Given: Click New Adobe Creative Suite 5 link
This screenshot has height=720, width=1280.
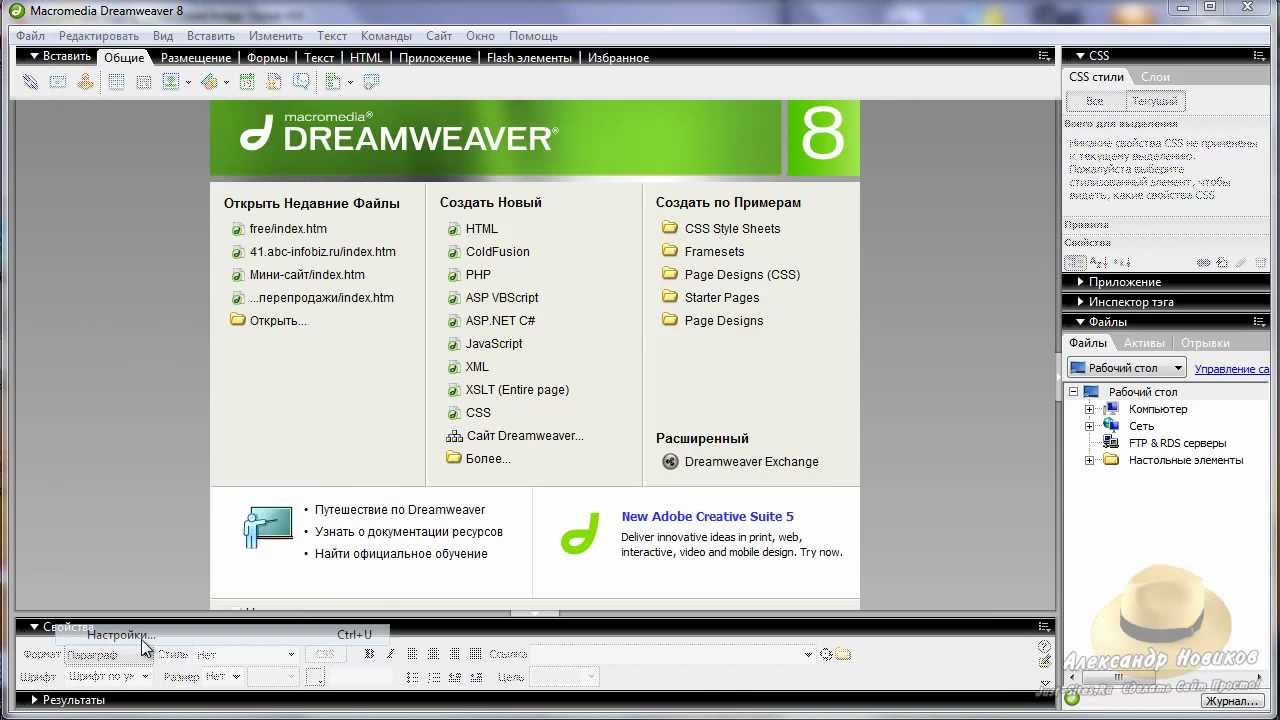Looking at the screenshot, I should click(707, 517).
